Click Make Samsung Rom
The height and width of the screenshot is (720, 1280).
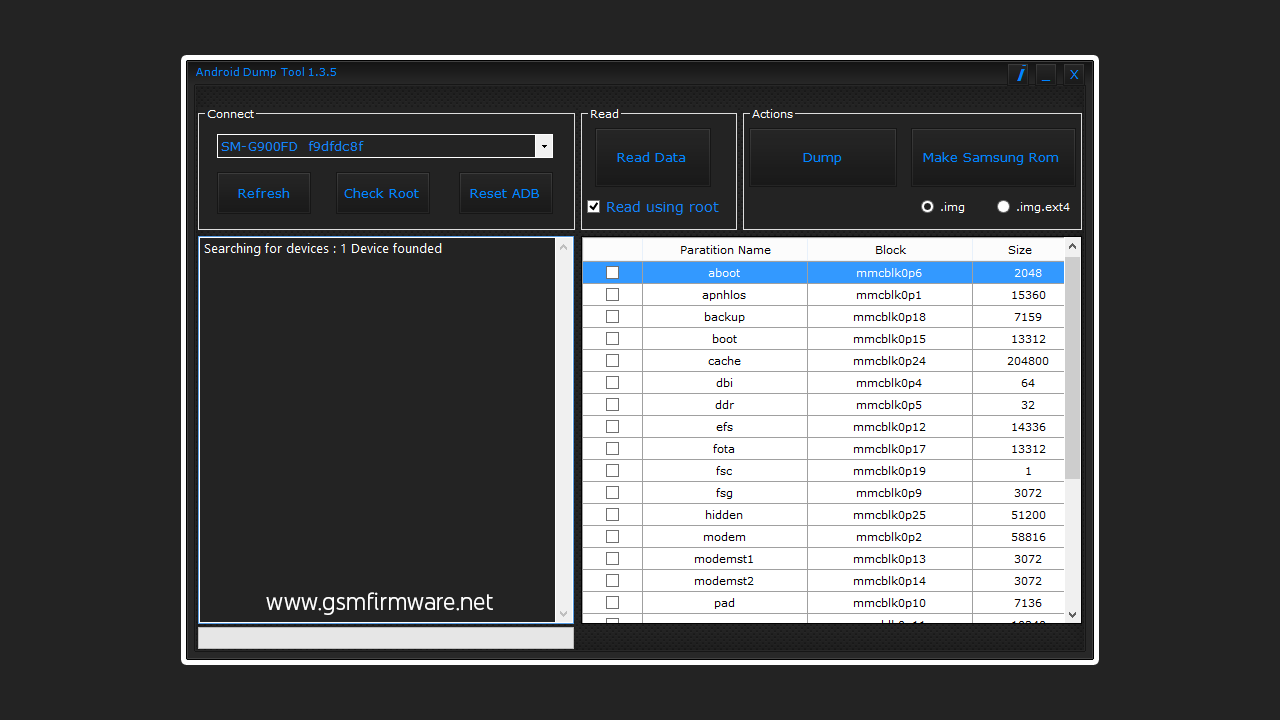991,157
